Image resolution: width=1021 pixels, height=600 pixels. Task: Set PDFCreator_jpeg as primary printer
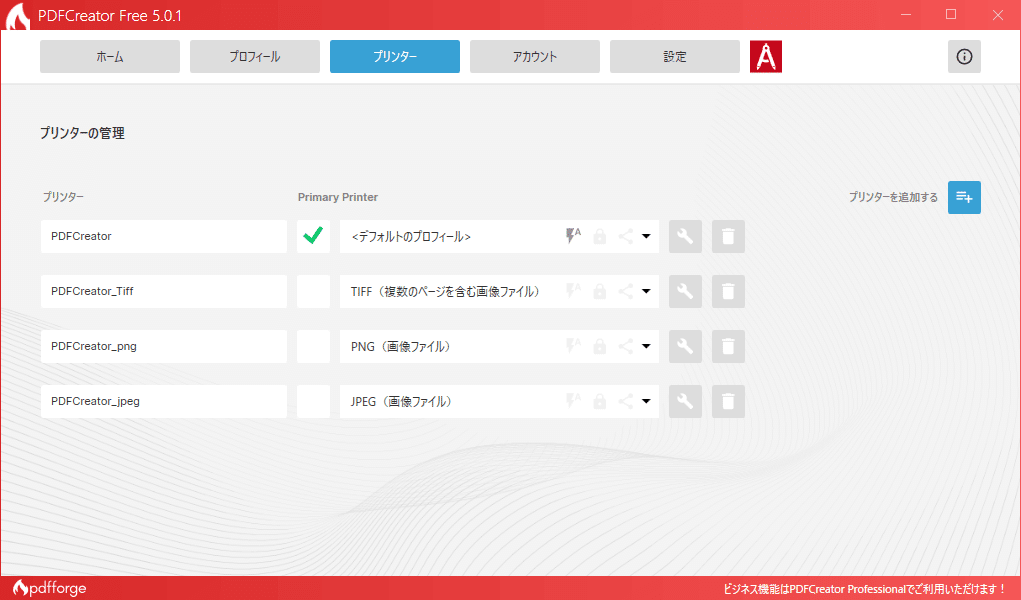point(313,401)
